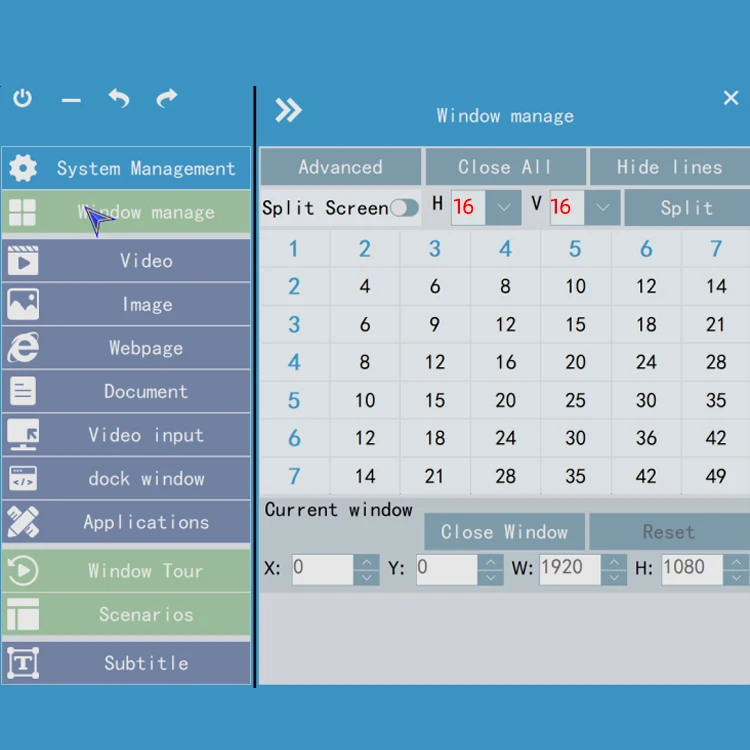Decrease the X value stepper

tap(366, 578)
